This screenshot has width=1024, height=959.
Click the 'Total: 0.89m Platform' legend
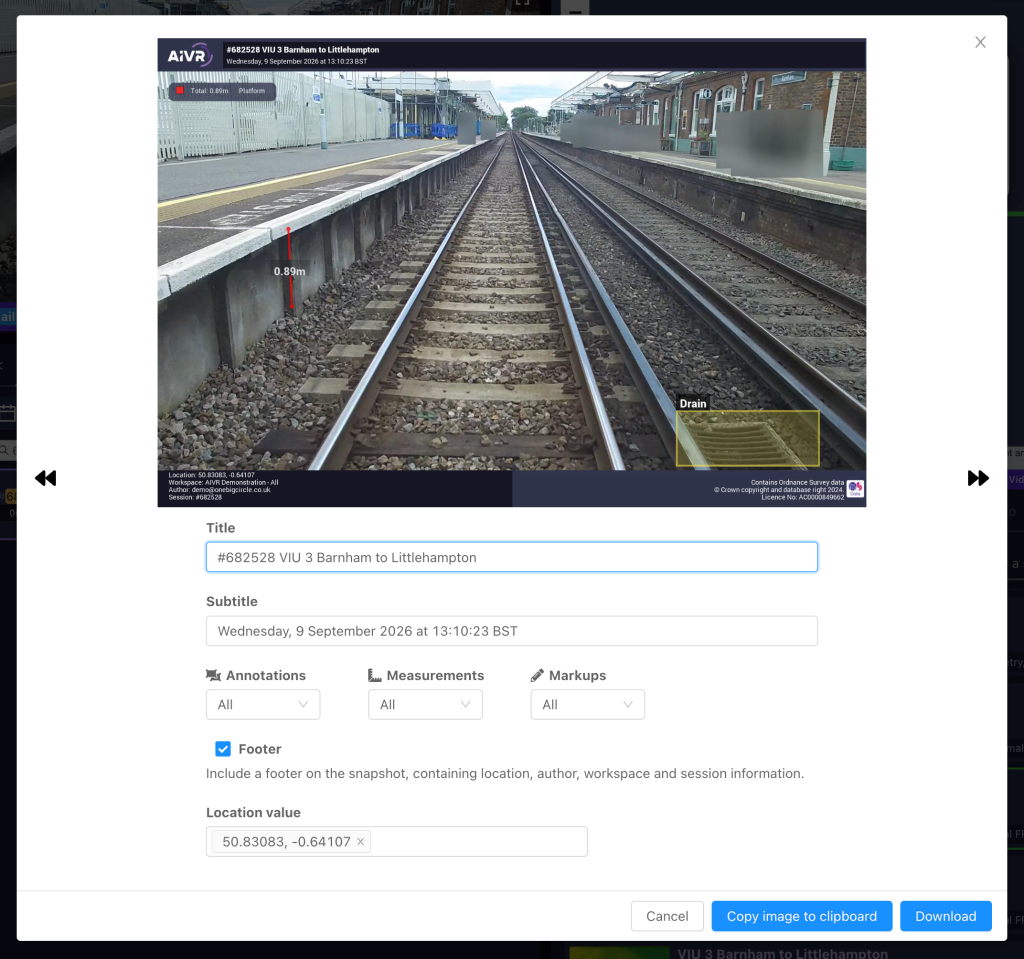[222, 91]
